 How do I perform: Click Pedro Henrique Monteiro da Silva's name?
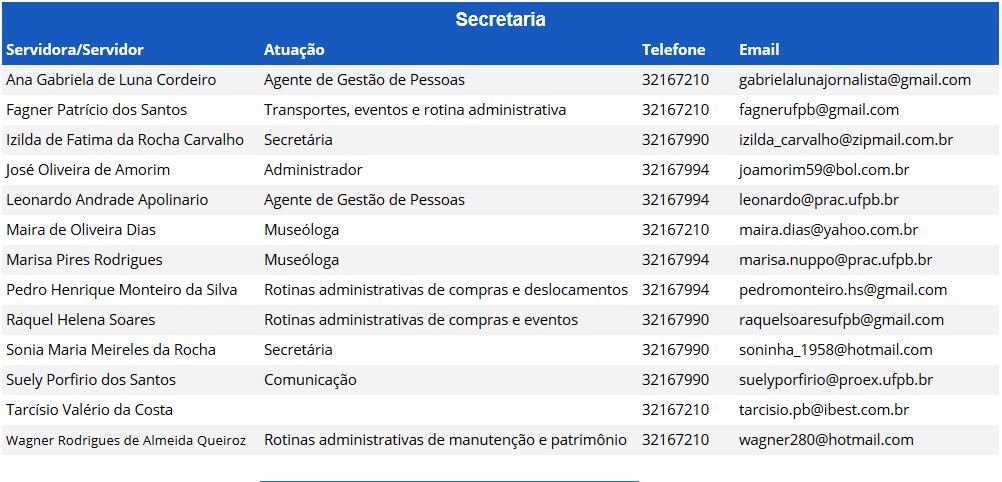(122, 290)
